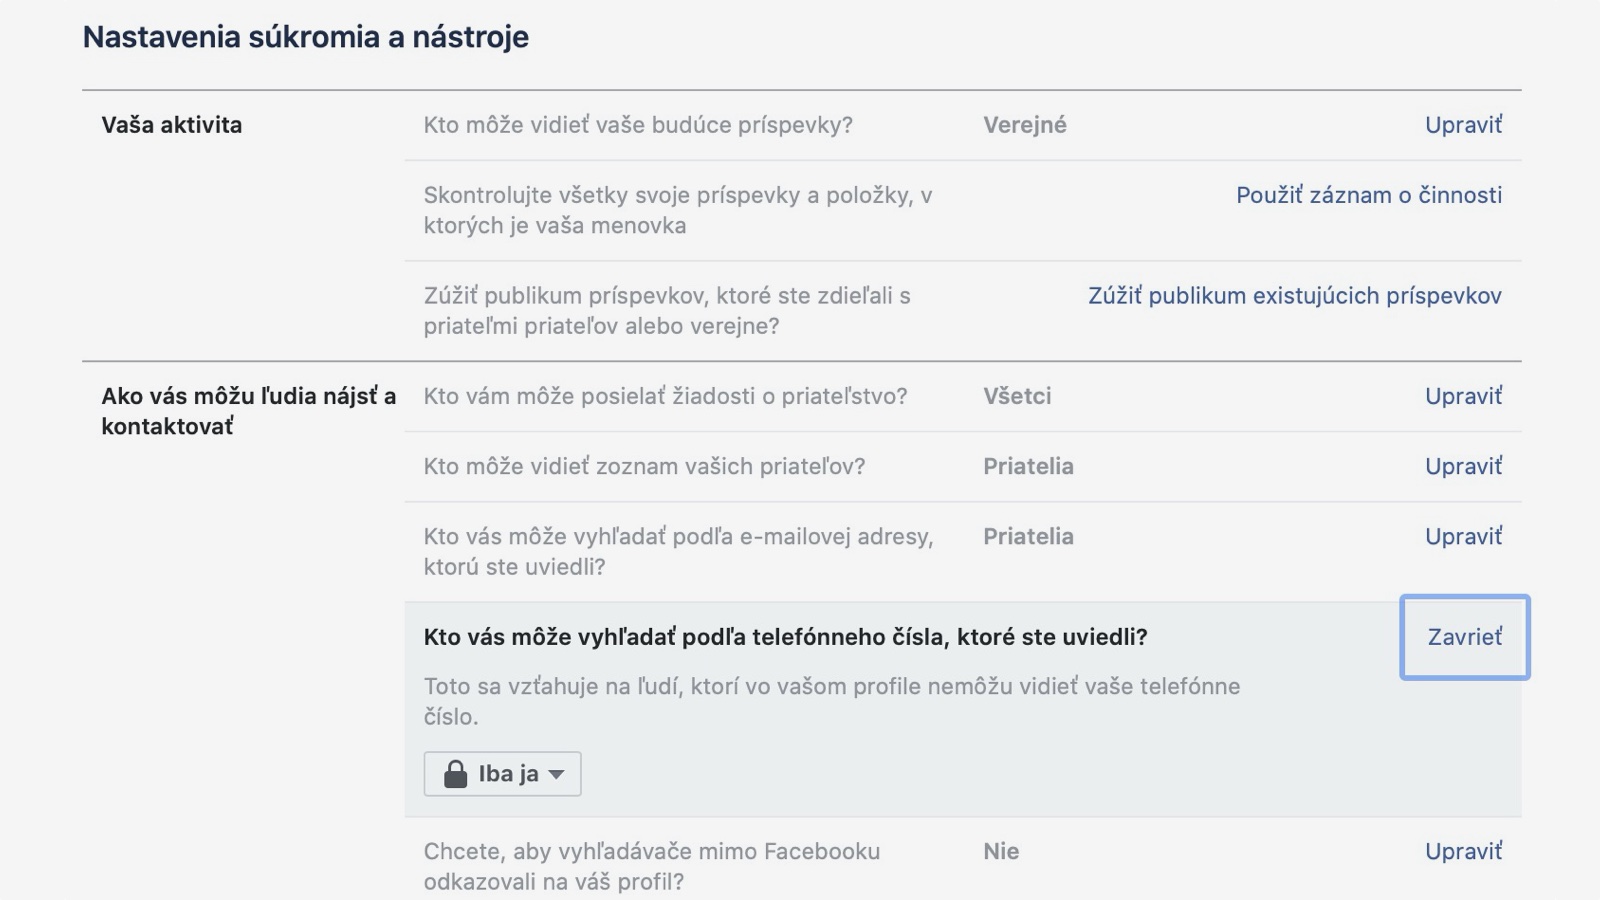Click Zavrieť to collapse phone number setting
The height and width of the screenshot is (900, 1600).
click(1464, 637)
